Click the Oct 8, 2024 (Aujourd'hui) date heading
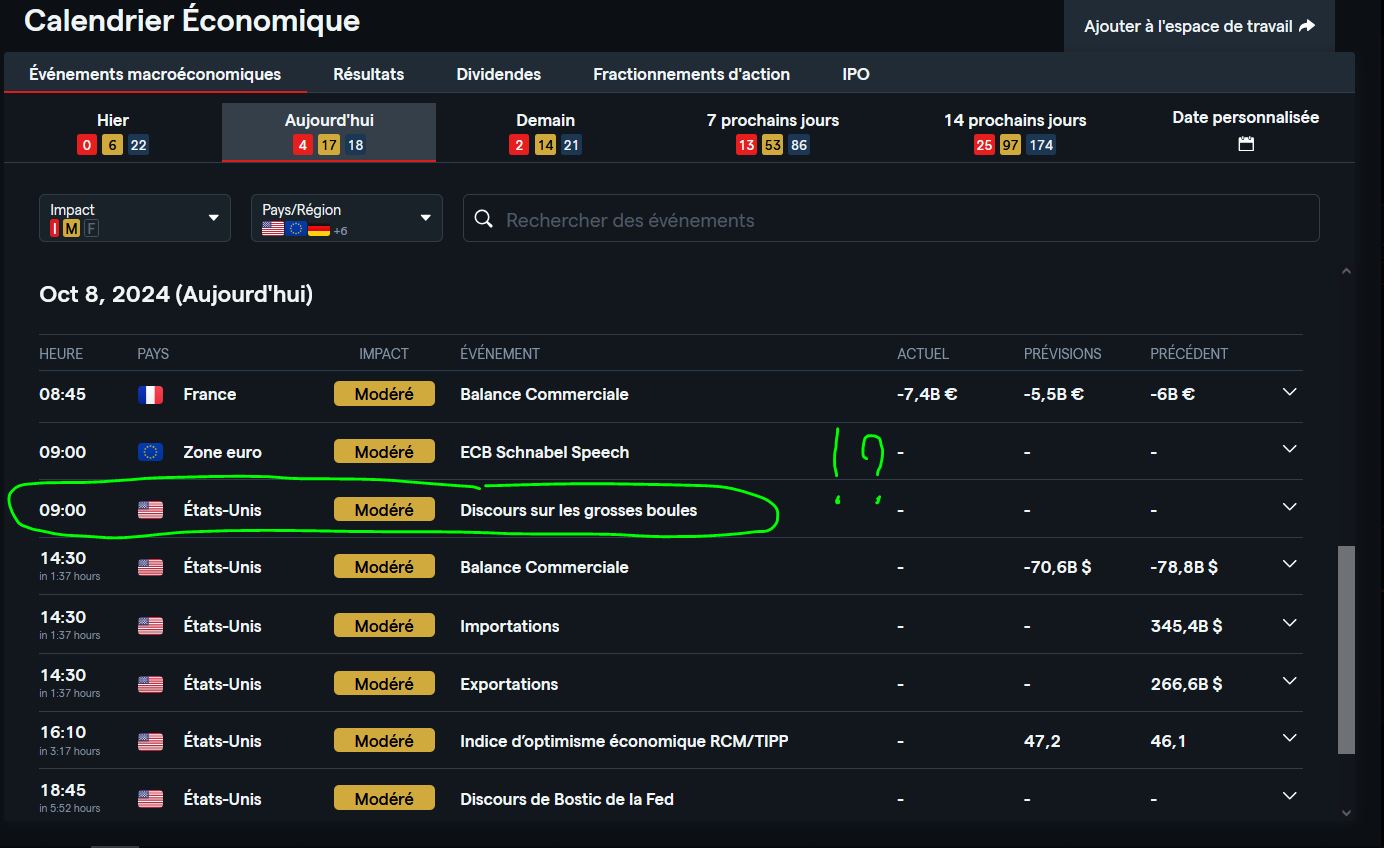This screenshot has height=848, width=1384. pos(176,295)
